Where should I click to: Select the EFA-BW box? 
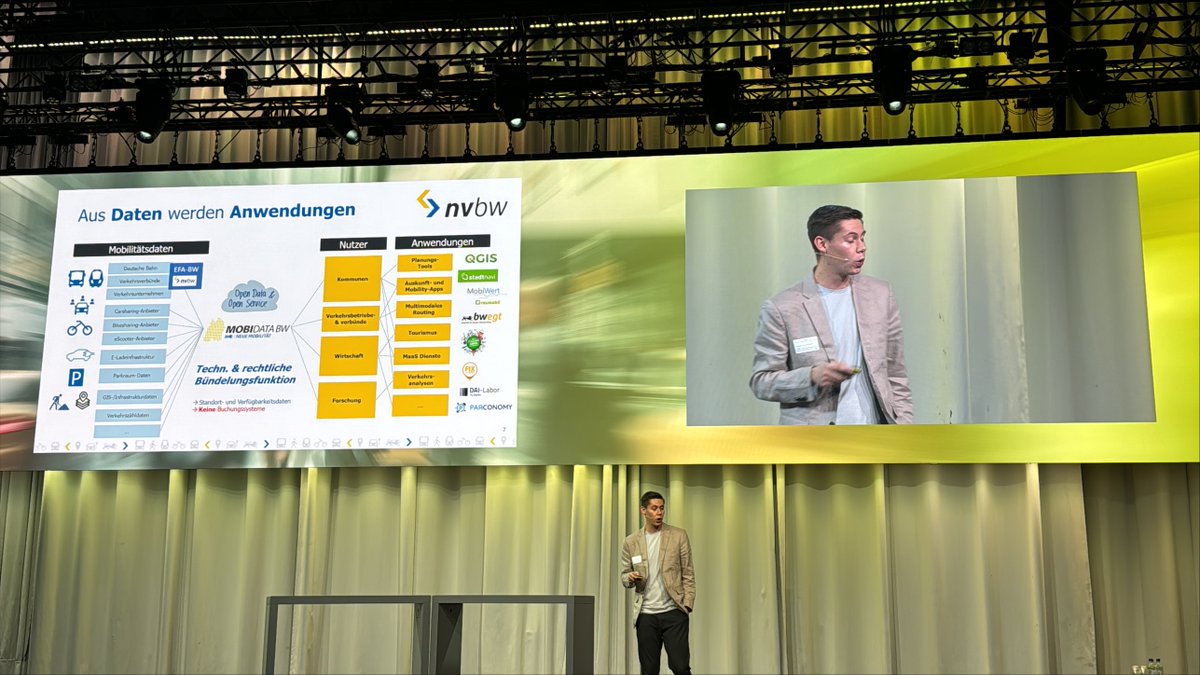tap(186, 275)
